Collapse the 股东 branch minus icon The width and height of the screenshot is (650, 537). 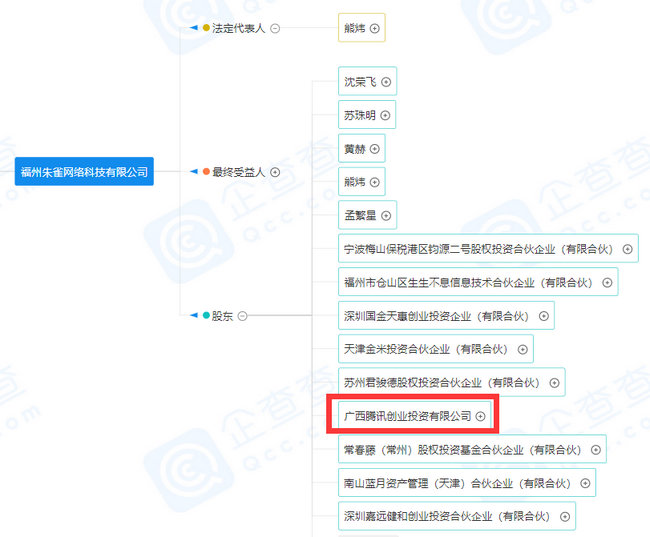click(x=242, y=316)
